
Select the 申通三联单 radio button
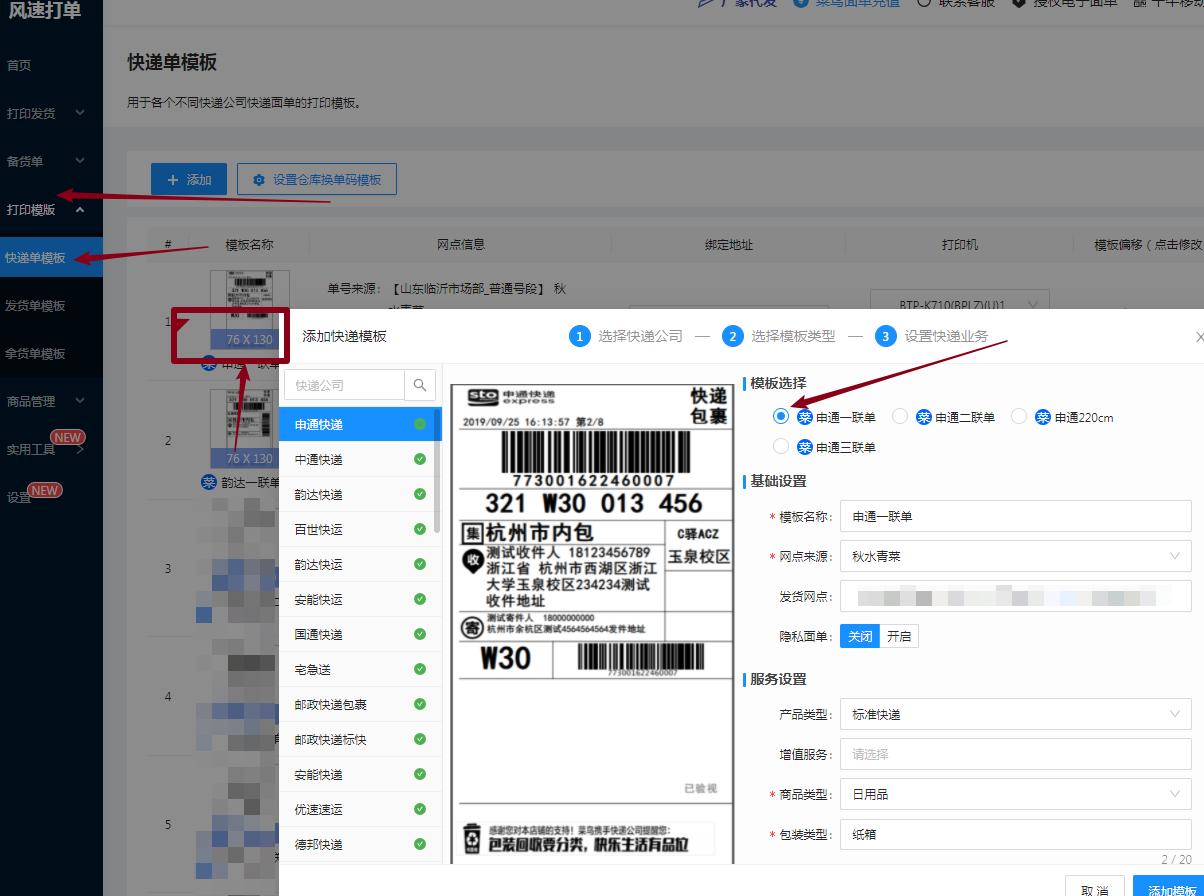pos(780,445)
